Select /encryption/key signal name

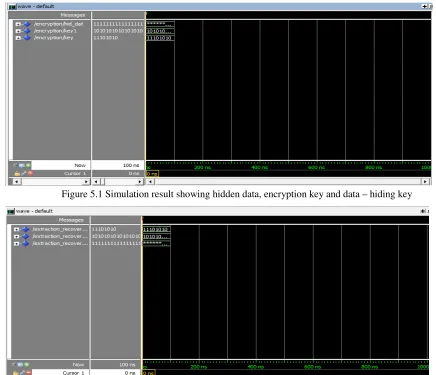click(53, 38)
